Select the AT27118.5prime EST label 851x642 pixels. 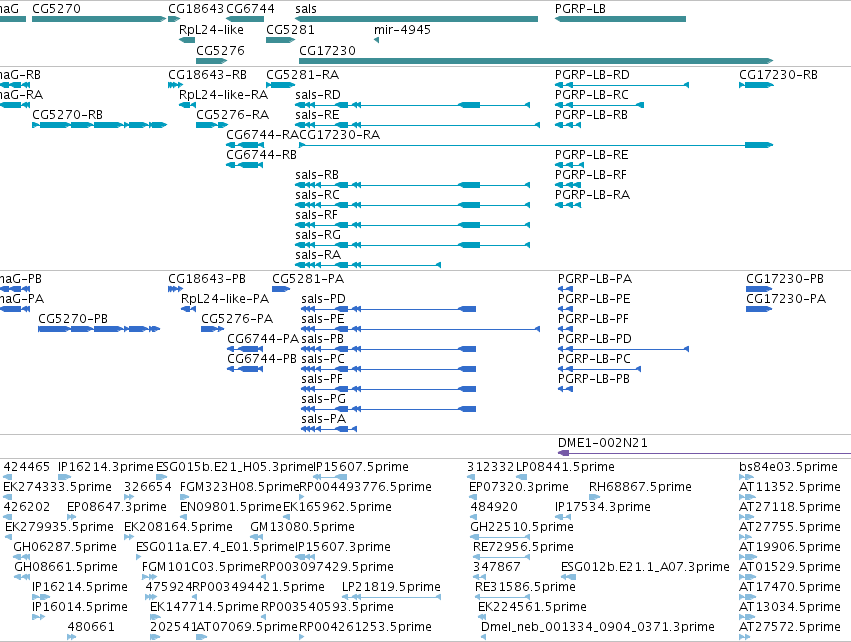pos(790,507)
